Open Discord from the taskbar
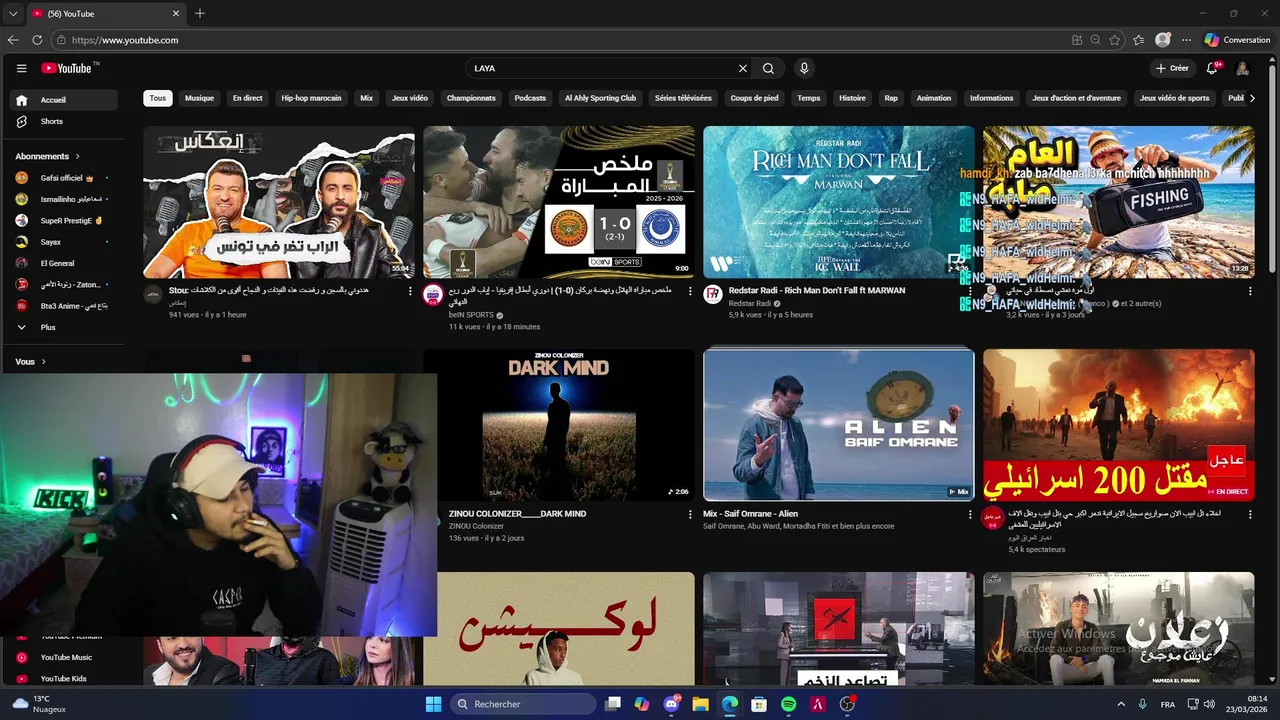The height and width of the screenshot is (720, 1280). 671,704
